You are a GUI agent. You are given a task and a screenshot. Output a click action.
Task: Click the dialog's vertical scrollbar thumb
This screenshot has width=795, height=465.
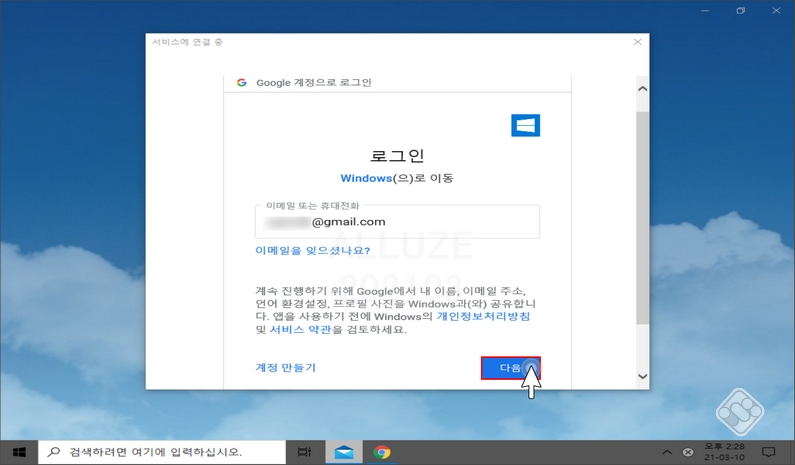(642, 218)
